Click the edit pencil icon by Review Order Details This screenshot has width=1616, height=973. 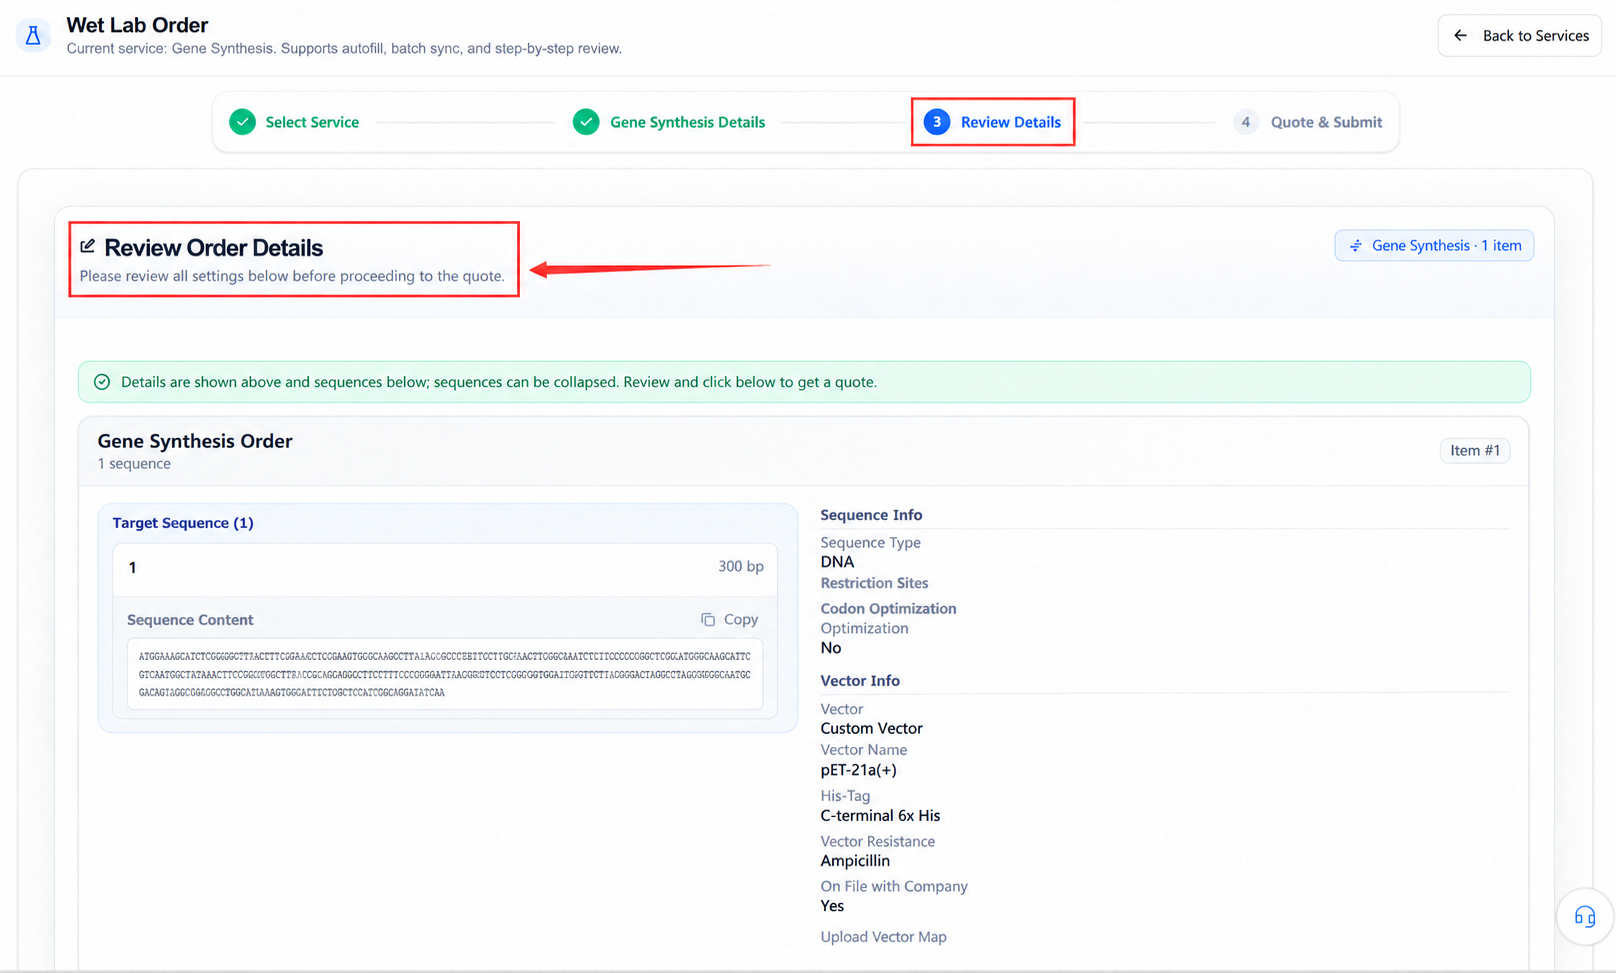pyautogui.click(x=88, y=246)
